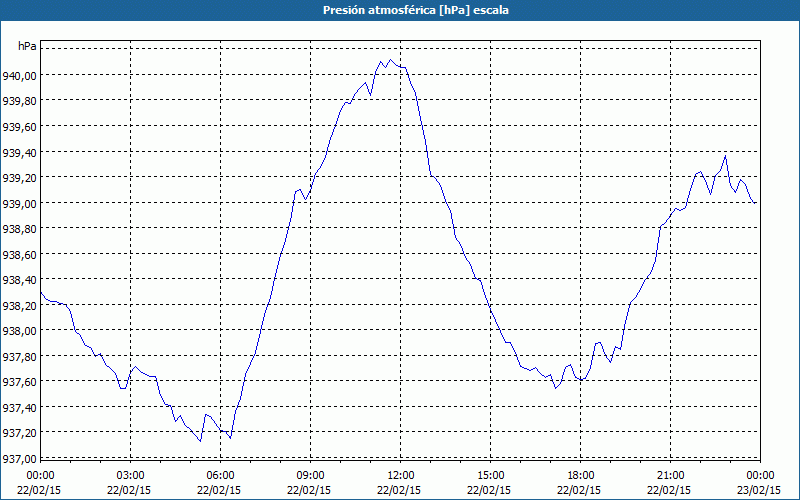Click the 'hPa' unit label
The height and width of the screenshot is (500, 800).
tap(27, 46)
